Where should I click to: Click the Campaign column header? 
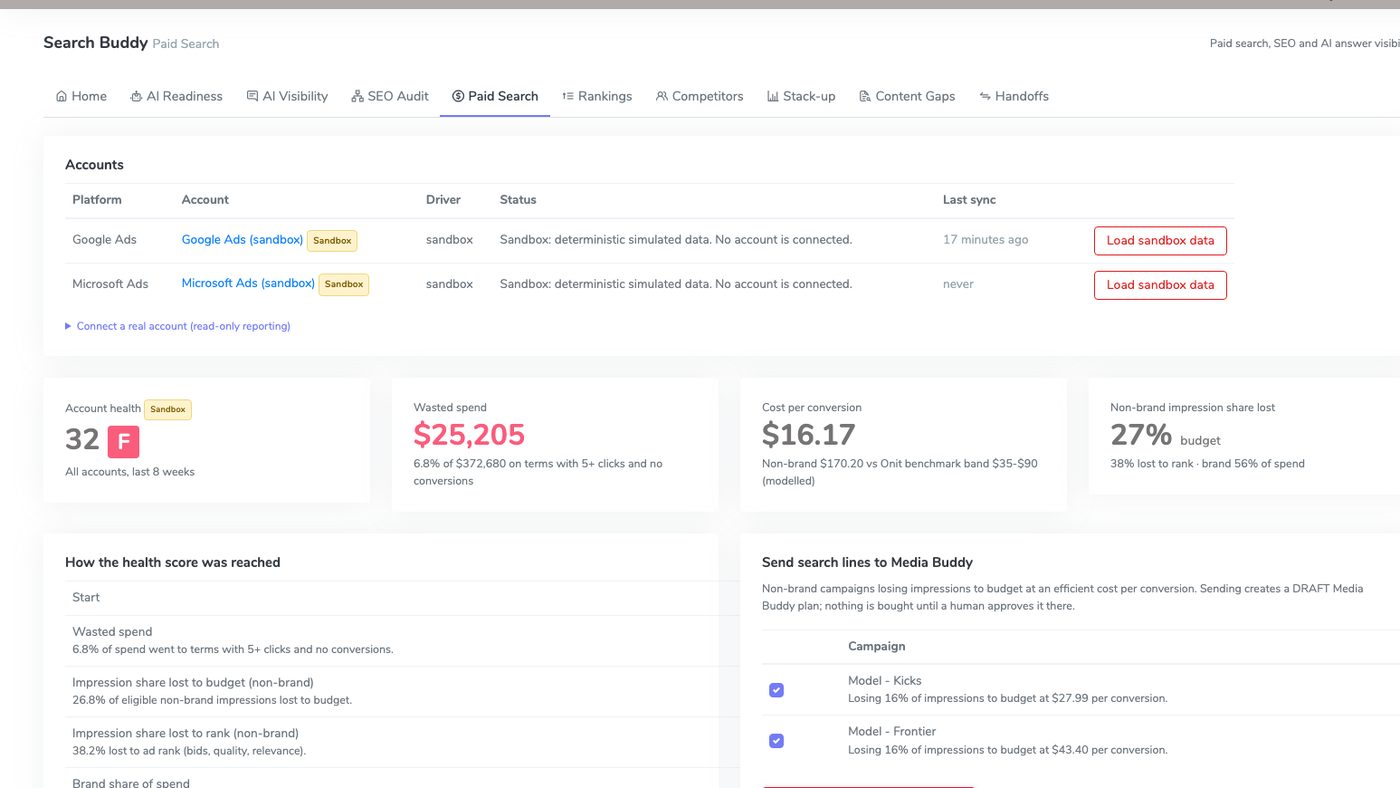[x=876, y=647]
